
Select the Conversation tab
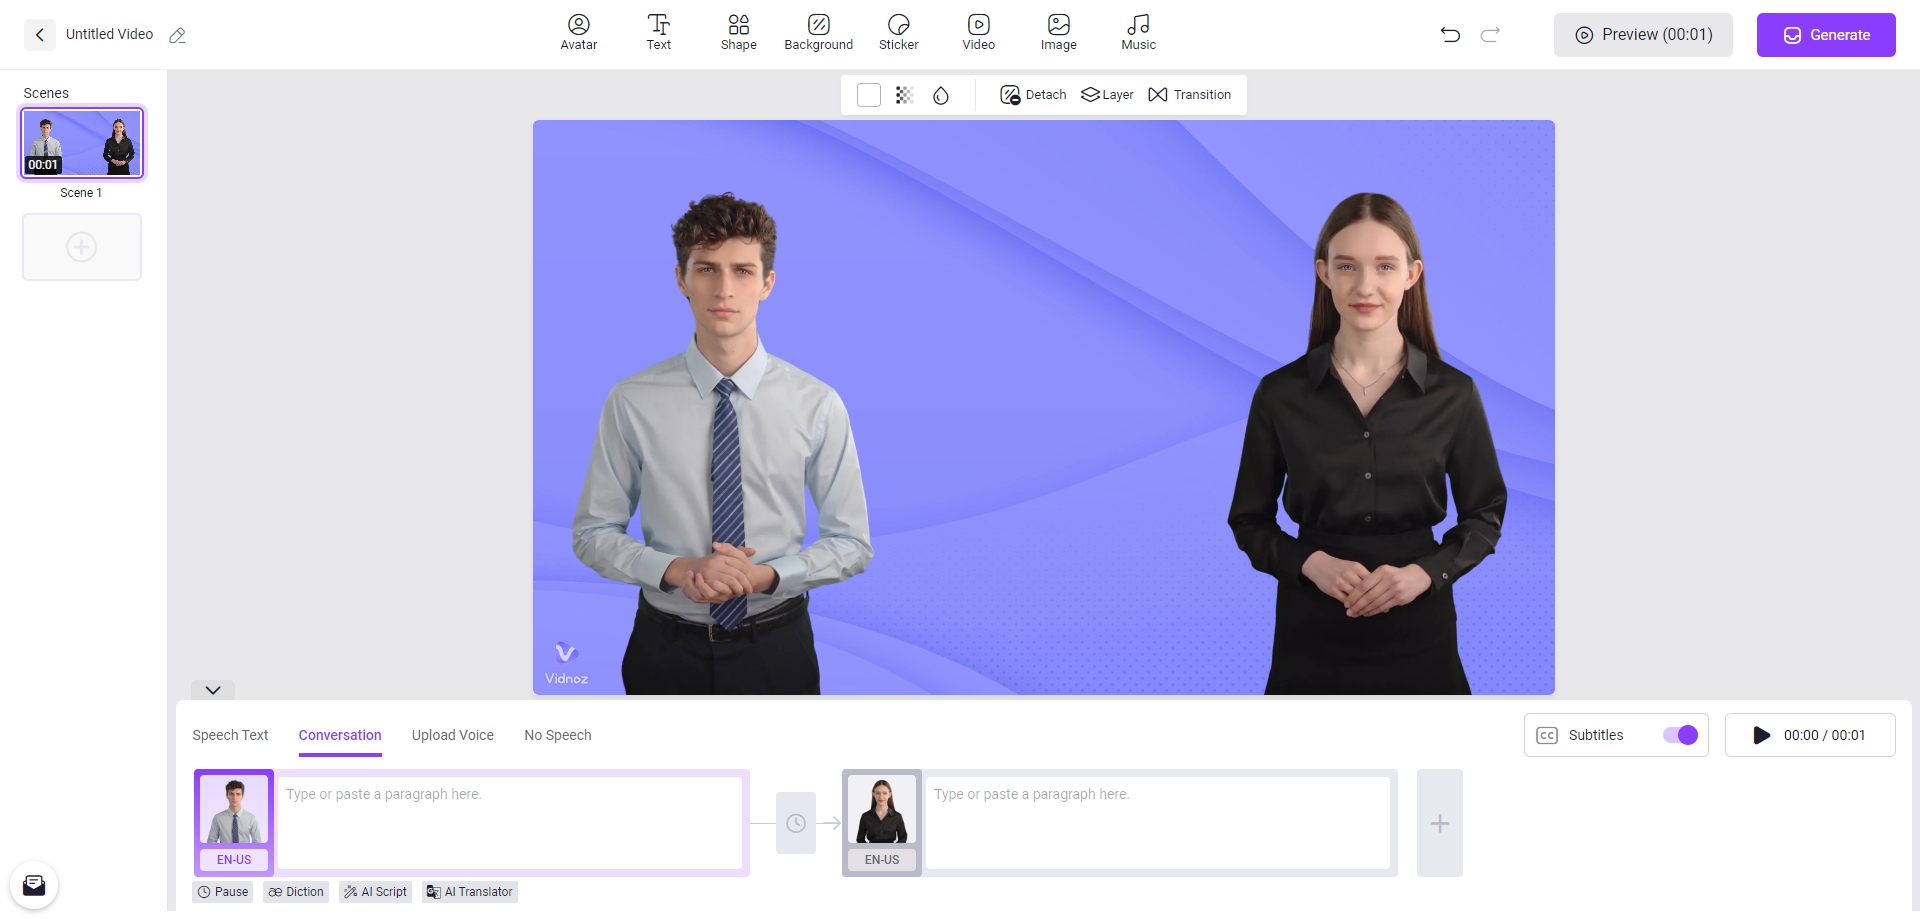[340, 735]
